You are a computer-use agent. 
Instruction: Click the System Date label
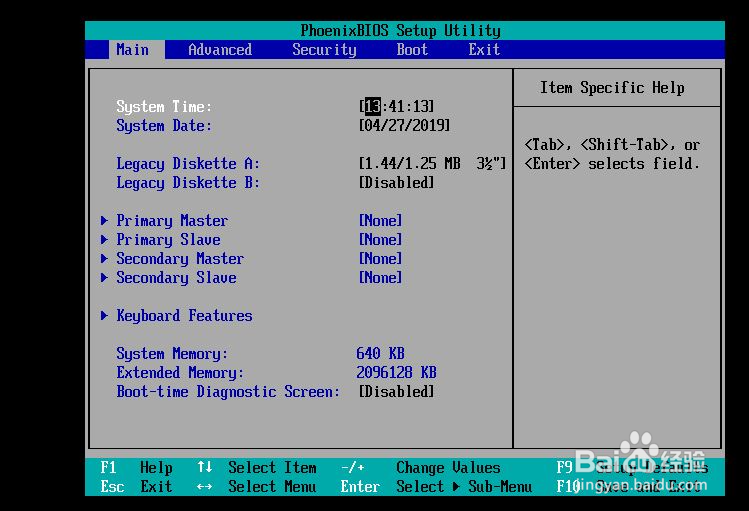(x=164, y=126)
